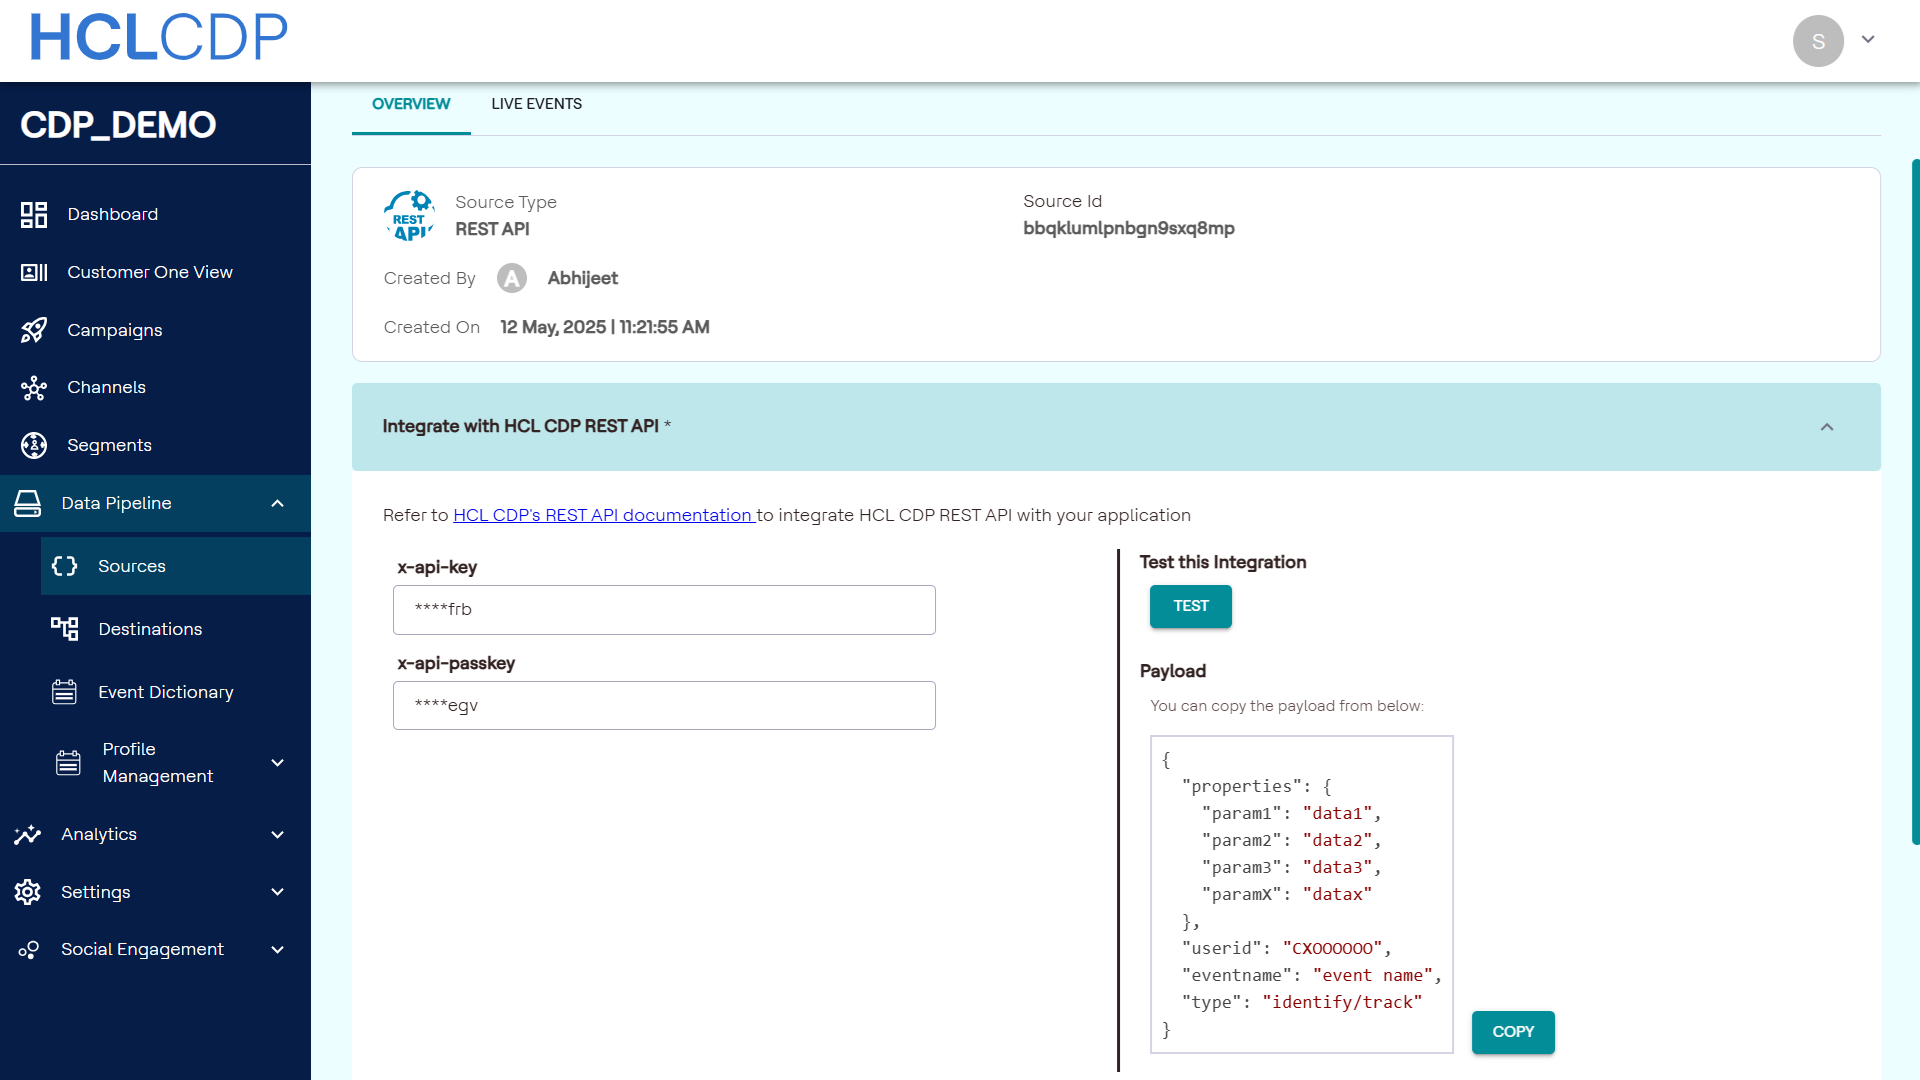Click the Campaigns rocket icon
The width and height of the screenshot is (1920, 1080).
point(34,330)
